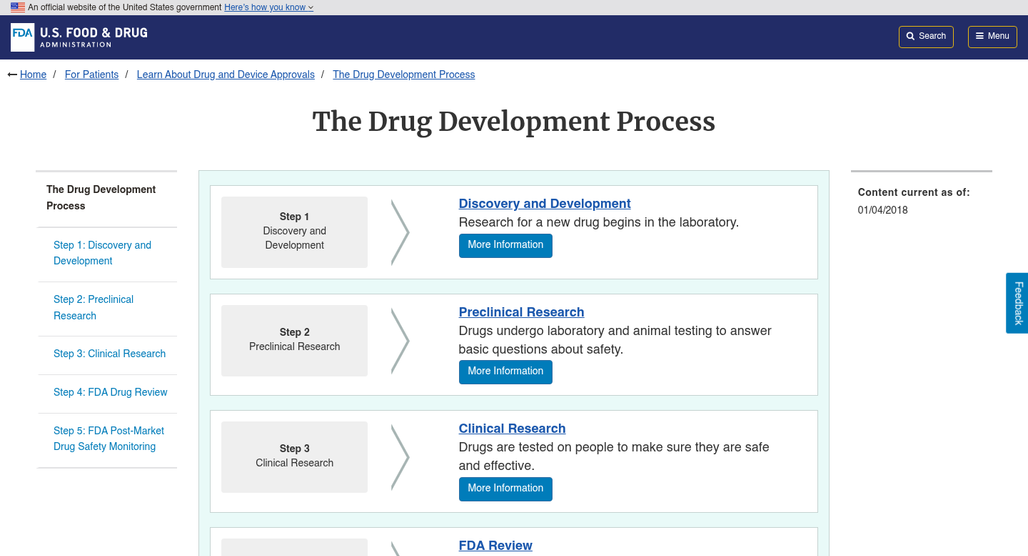Go to Step 4: FDA Drug Review sidebar item
This screenshot has width=1028, height=556.
point(110,392)
